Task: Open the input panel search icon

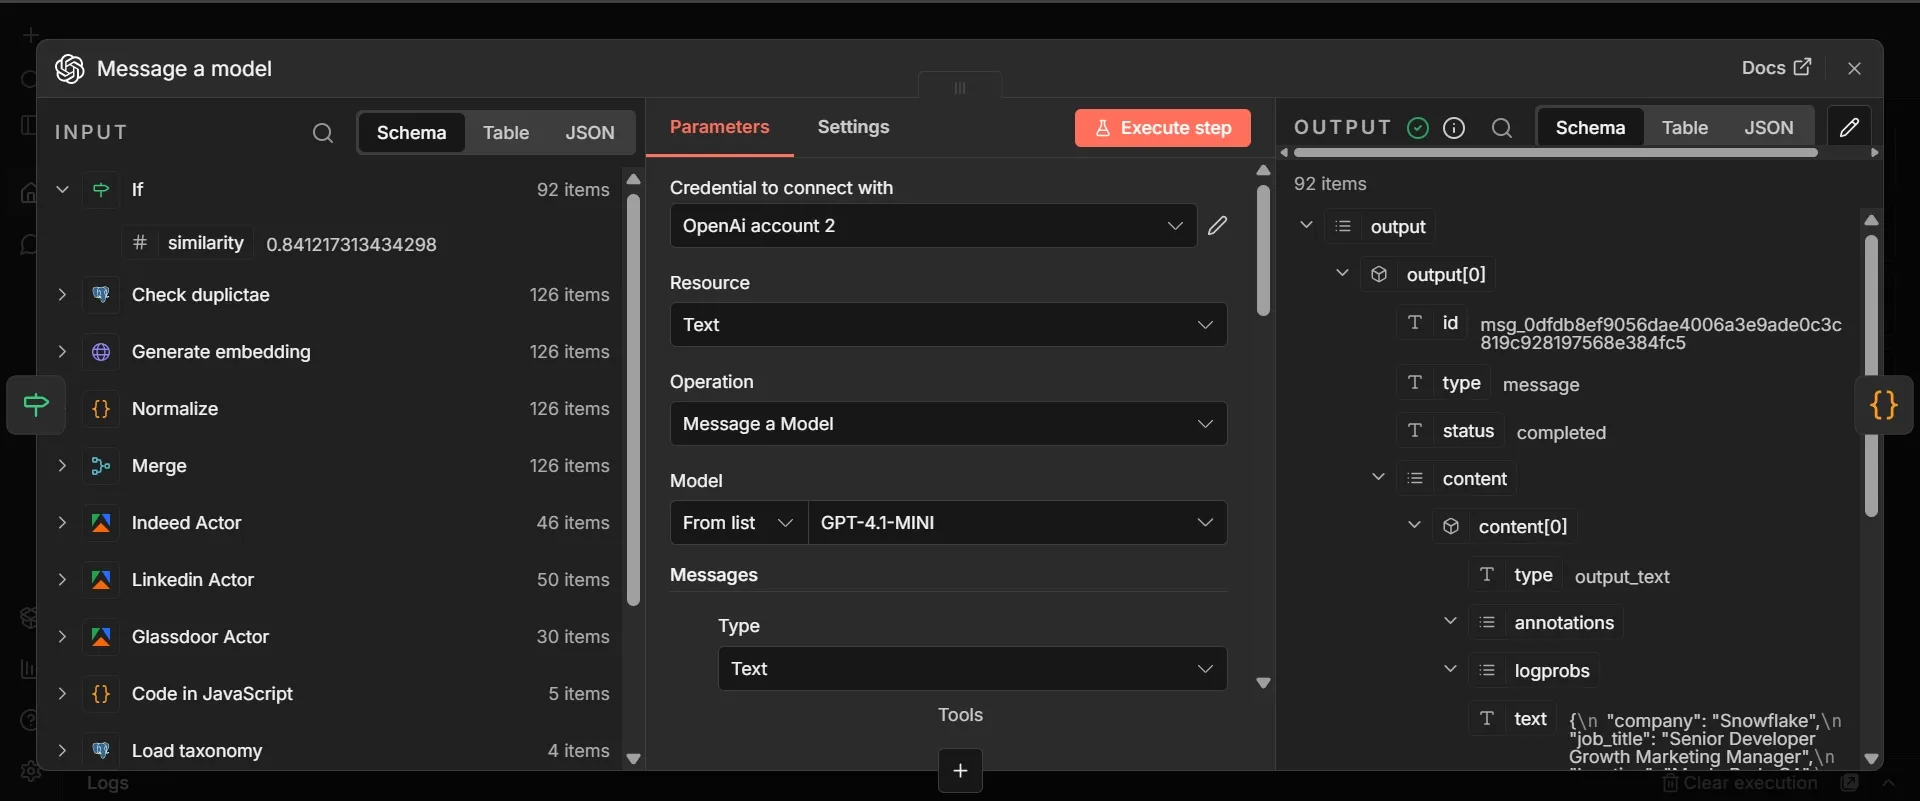Action: point(322,133)
